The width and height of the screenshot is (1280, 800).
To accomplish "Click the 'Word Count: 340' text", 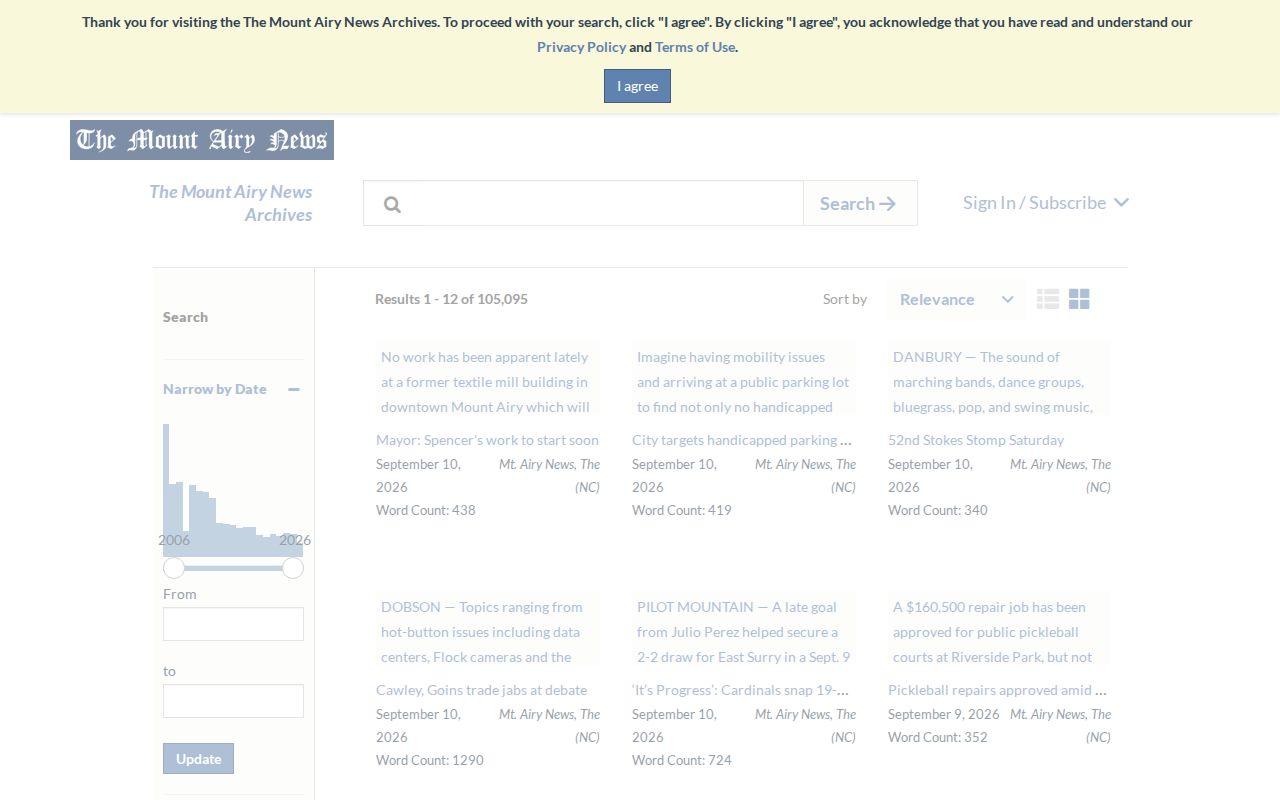I will pyautogui.click(x=938, y=510).
